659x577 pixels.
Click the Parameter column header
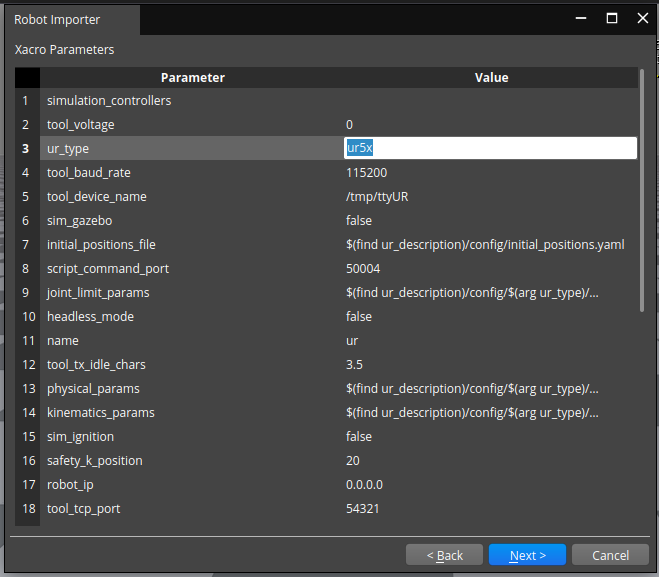coord(192,77)
